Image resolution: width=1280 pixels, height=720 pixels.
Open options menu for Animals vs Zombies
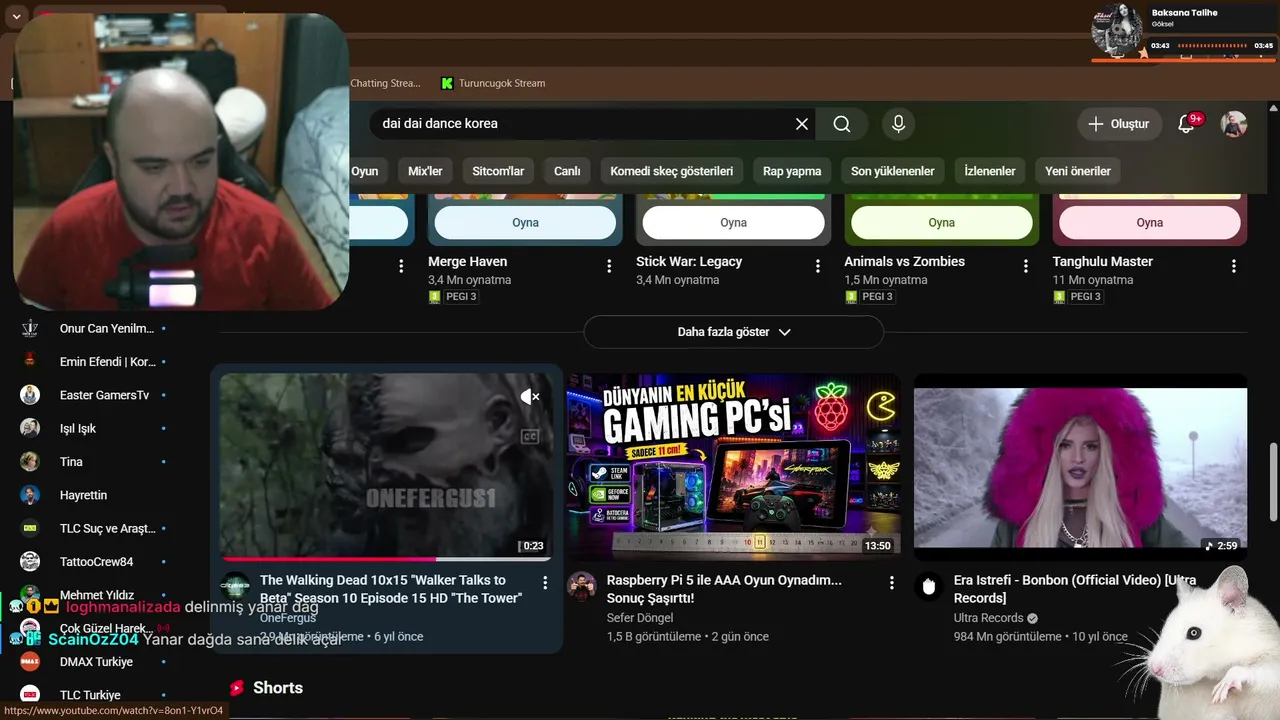coord(1025,266)
